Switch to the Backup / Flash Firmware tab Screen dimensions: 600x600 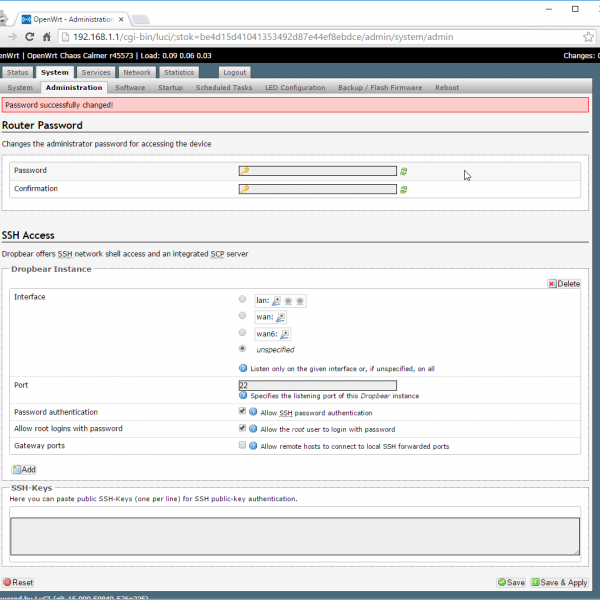tap(379, 88)
